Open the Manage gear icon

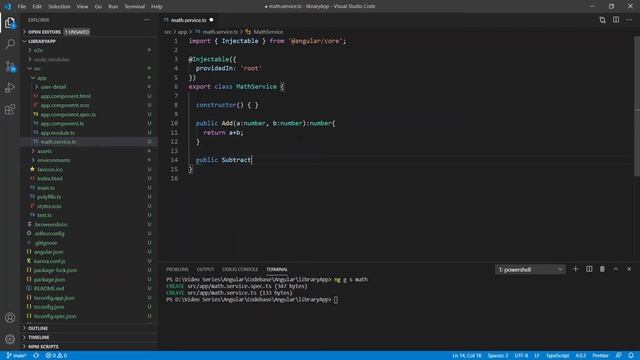(x=10, y=339)
